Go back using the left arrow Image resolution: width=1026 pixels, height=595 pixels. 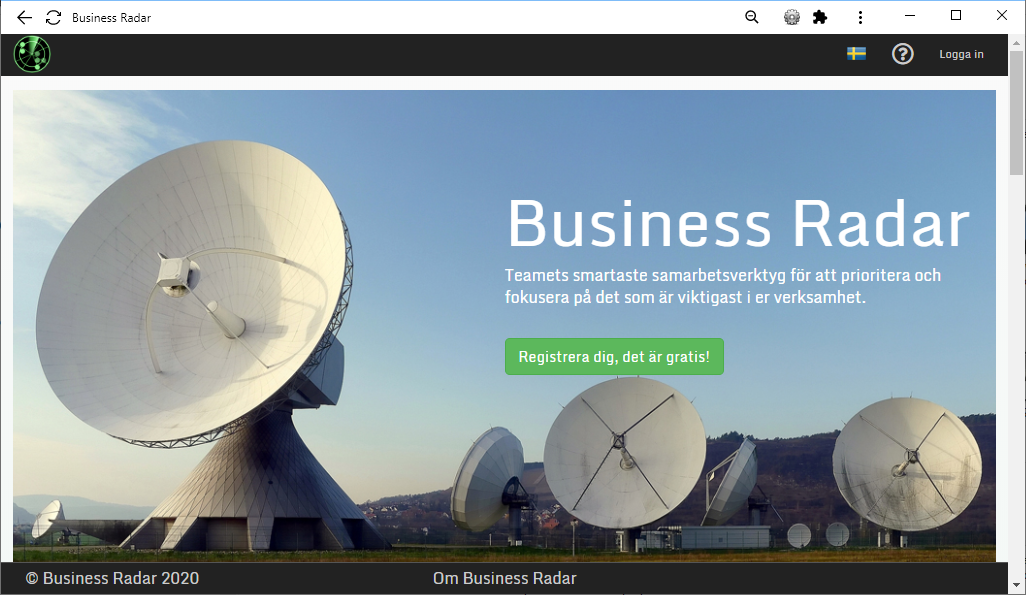24,18
